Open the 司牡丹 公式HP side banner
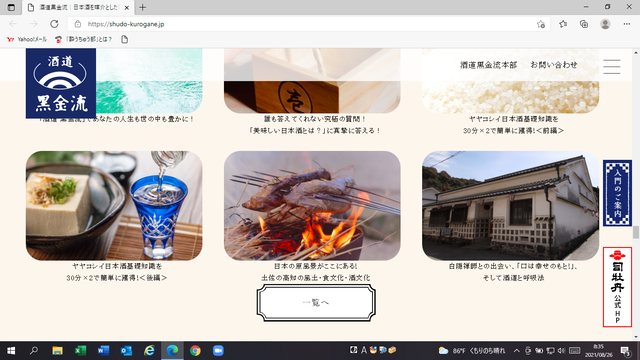640x360 pixels. click(x=617, y=287)
